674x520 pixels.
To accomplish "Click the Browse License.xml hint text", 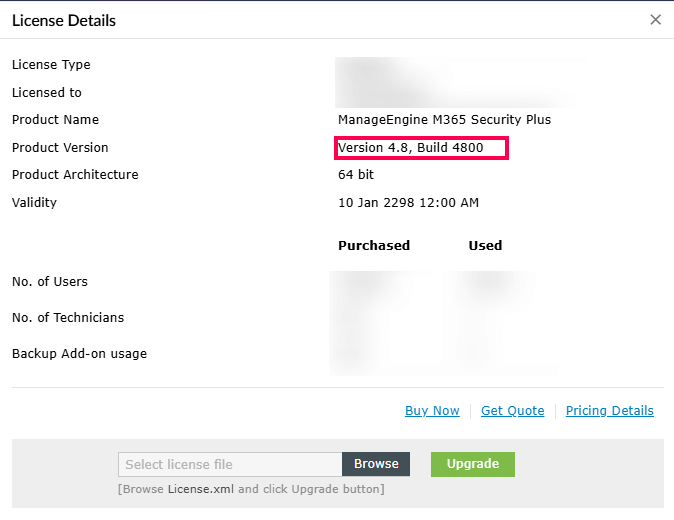I will 250,489.
